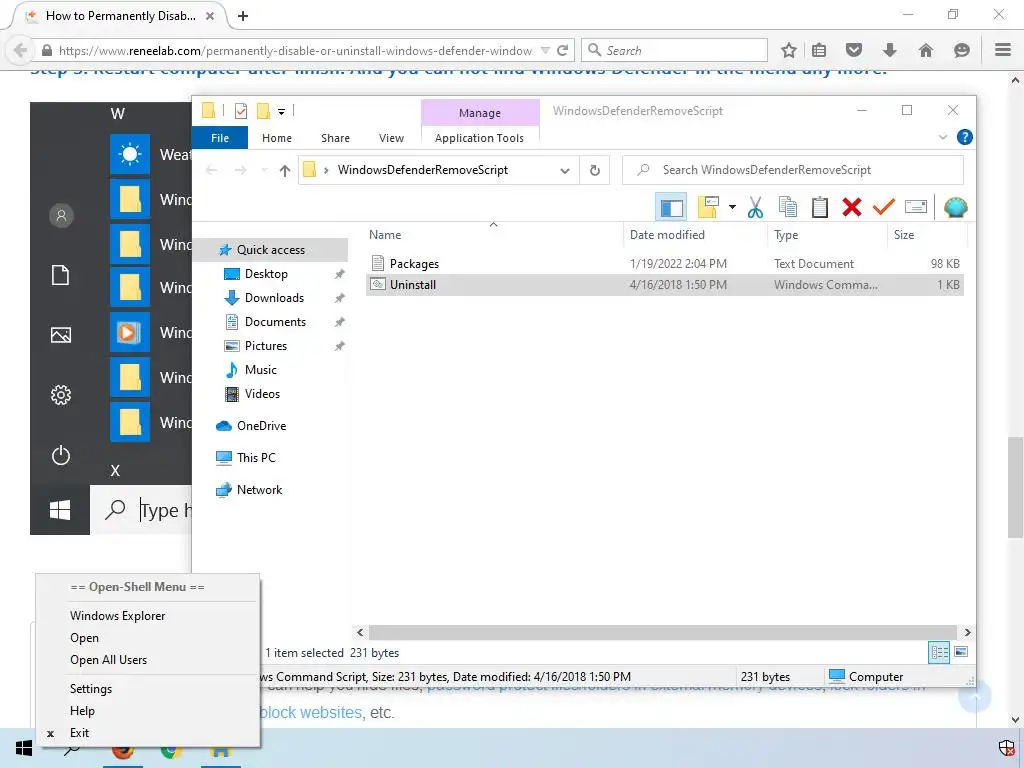Click the Firefox Downloads arrow icon
The image size is (1024, 768).
[x=889, y=50]
